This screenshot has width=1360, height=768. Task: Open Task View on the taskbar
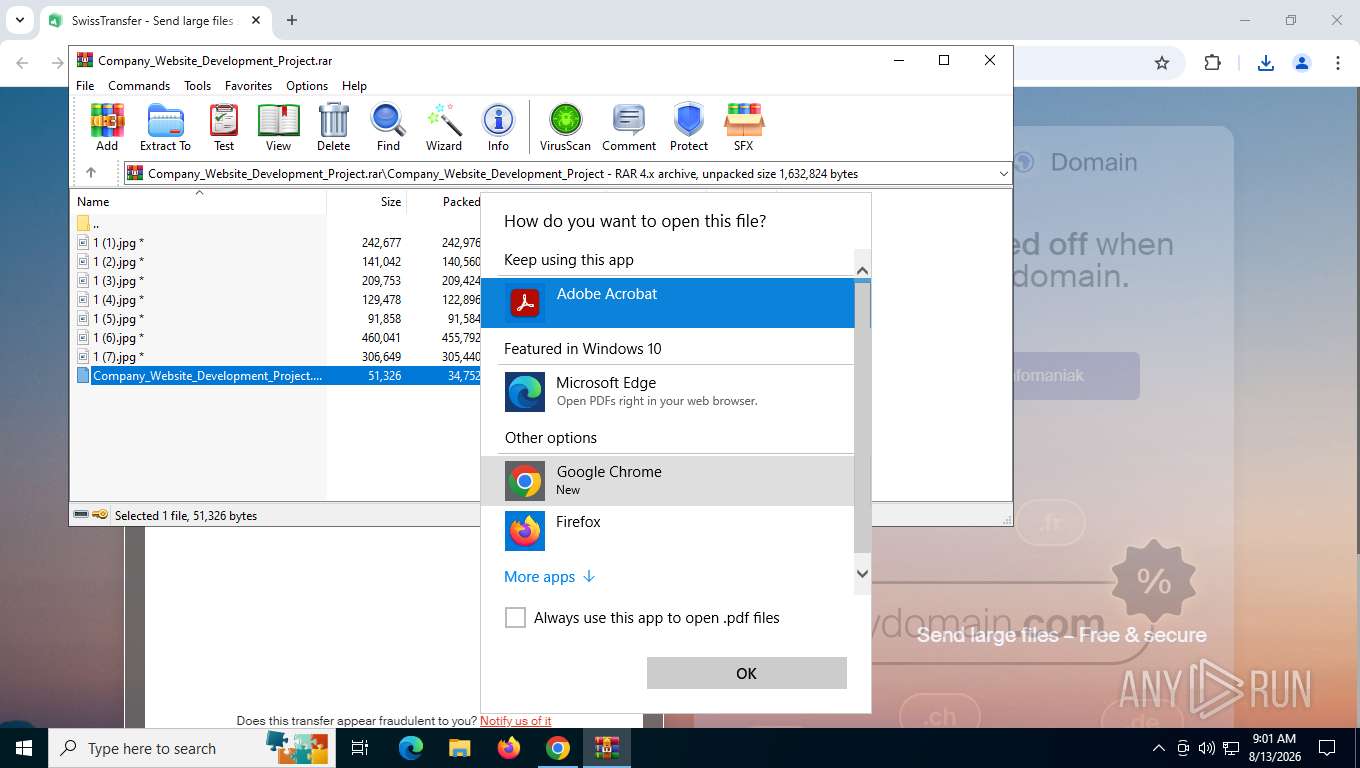pyautogui.click(x=360, y=748)
